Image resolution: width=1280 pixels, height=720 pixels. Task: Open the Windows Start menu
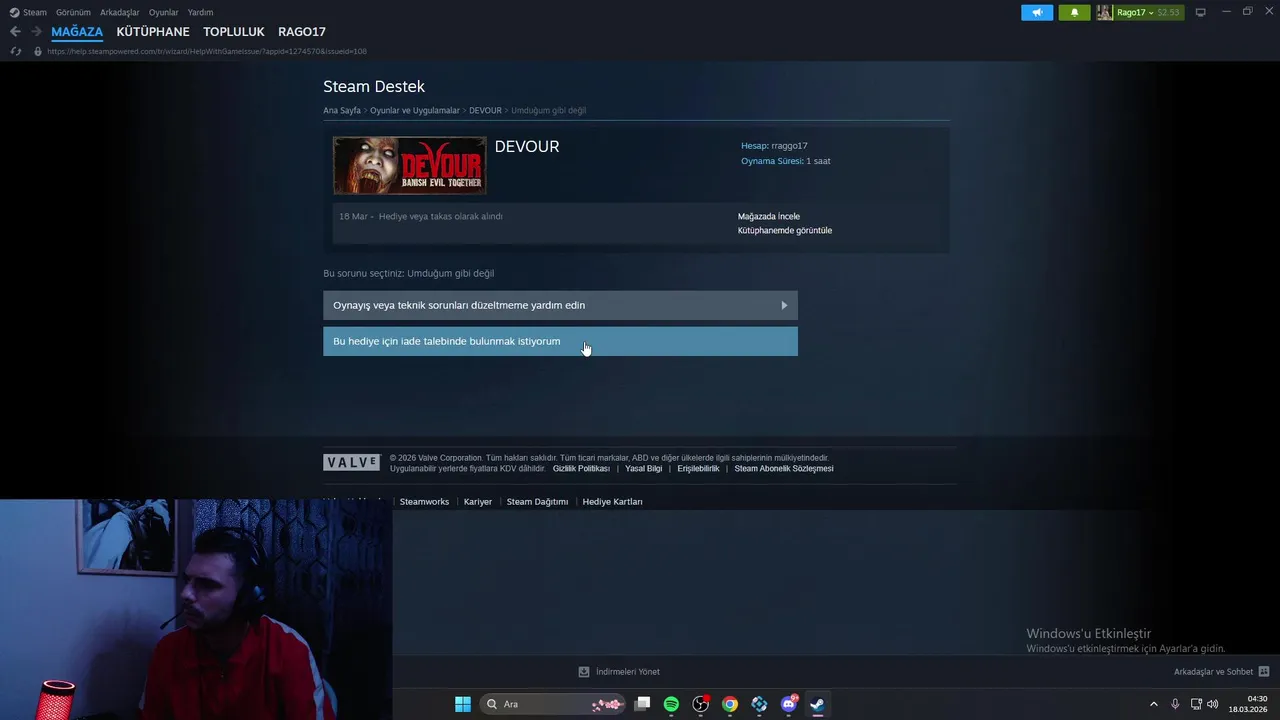point(463,704)
